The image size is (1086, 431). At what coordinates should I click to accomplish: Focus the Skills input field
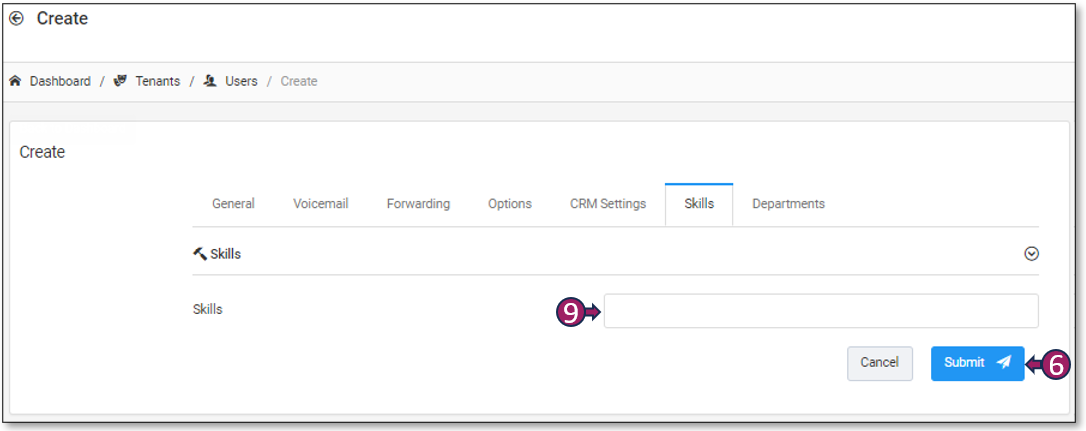tap(820, 311)
